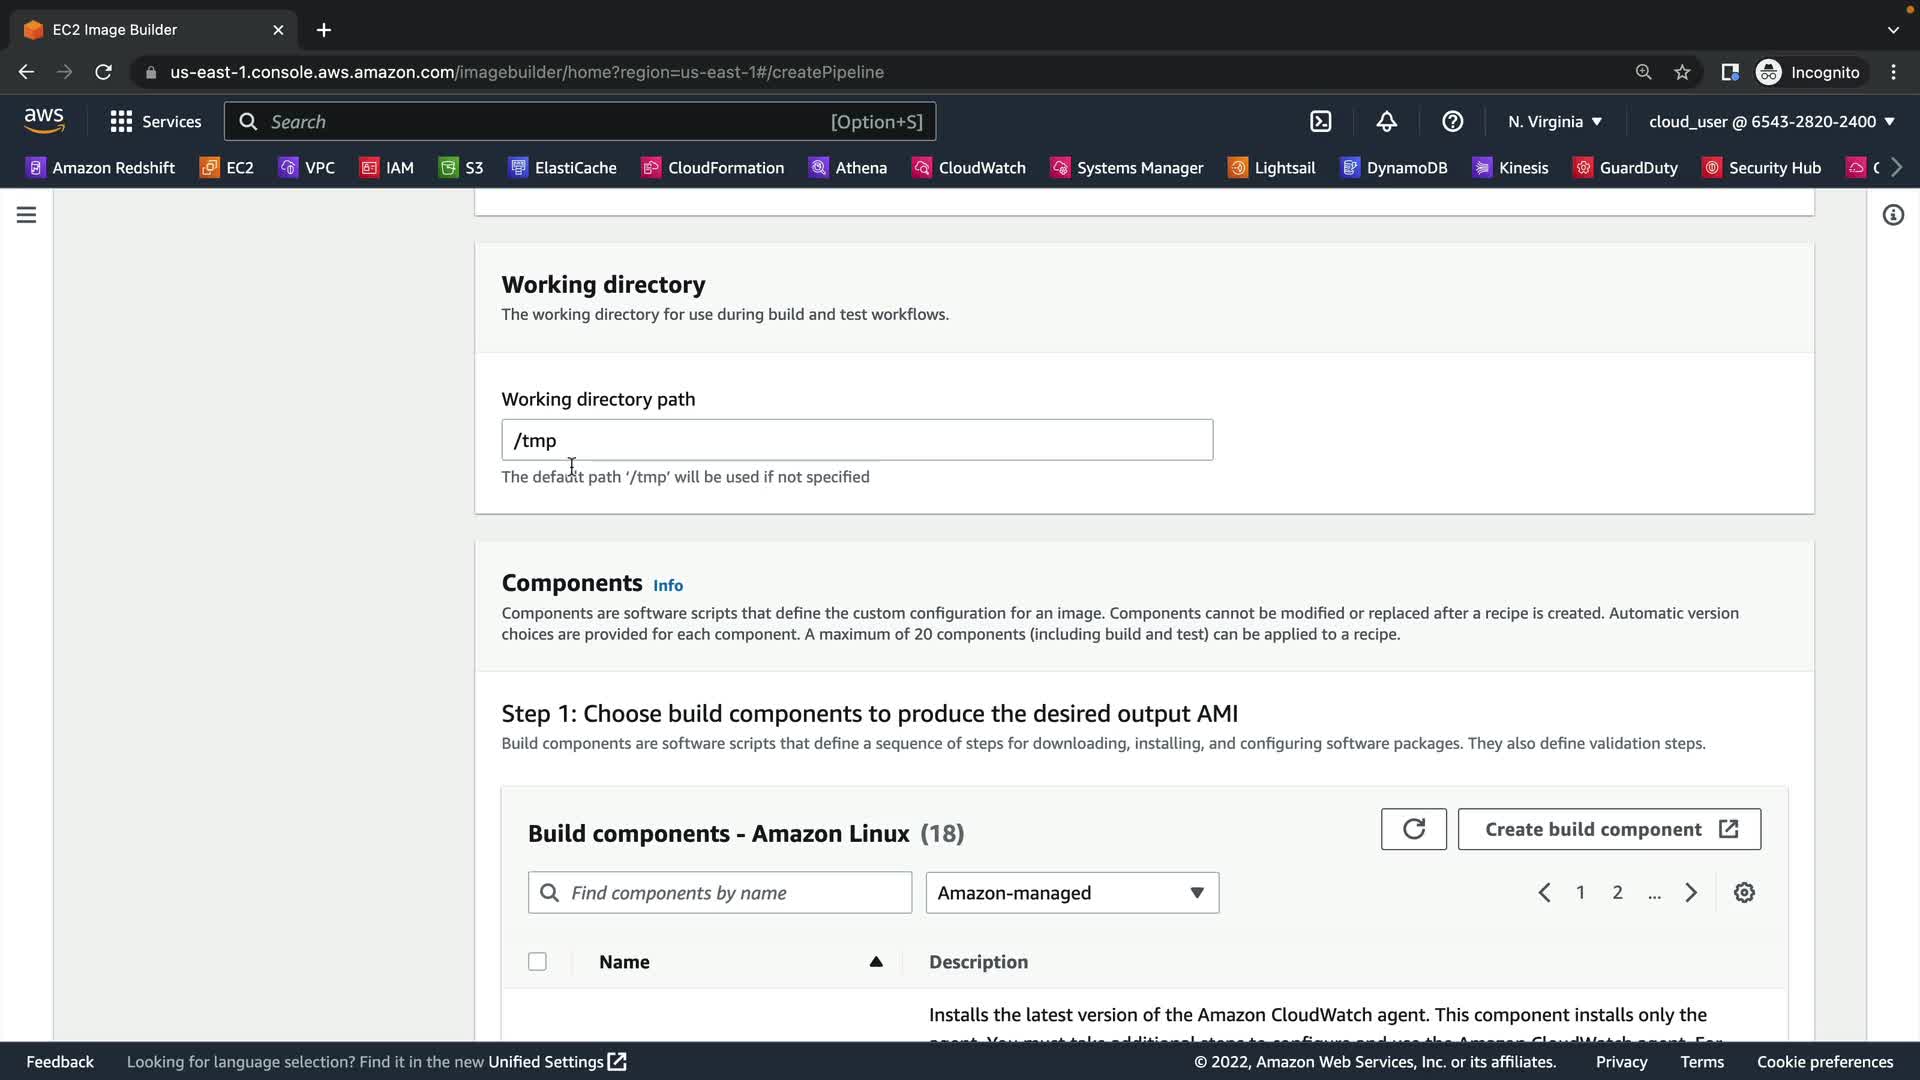
Task: Open the N. Virginia region selector
Action: pyautogui.click(x=1554, y=121)
